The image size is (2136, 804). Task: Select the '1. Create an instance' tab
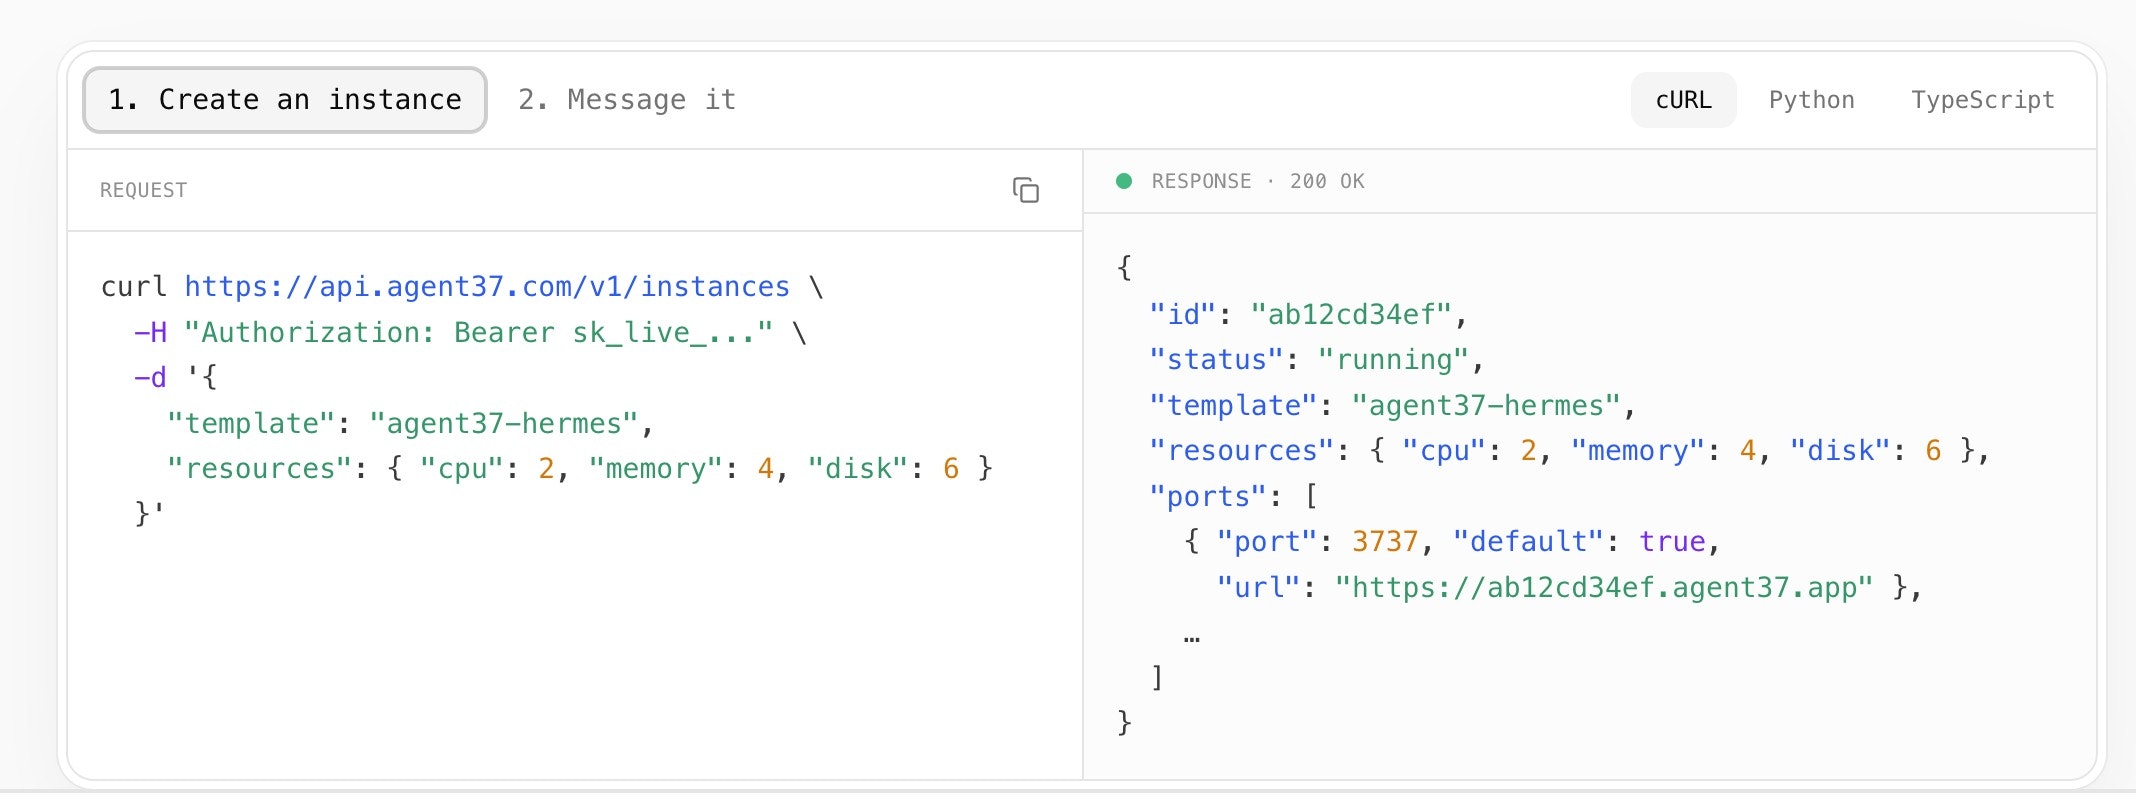point(285,100)
